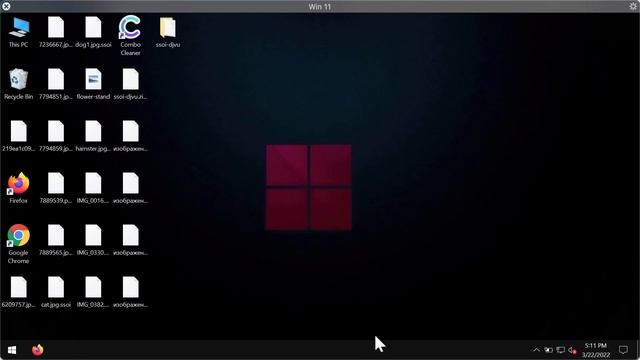
Task: Select the 219ea1c09 file icon
Action: tap(18, 136)
